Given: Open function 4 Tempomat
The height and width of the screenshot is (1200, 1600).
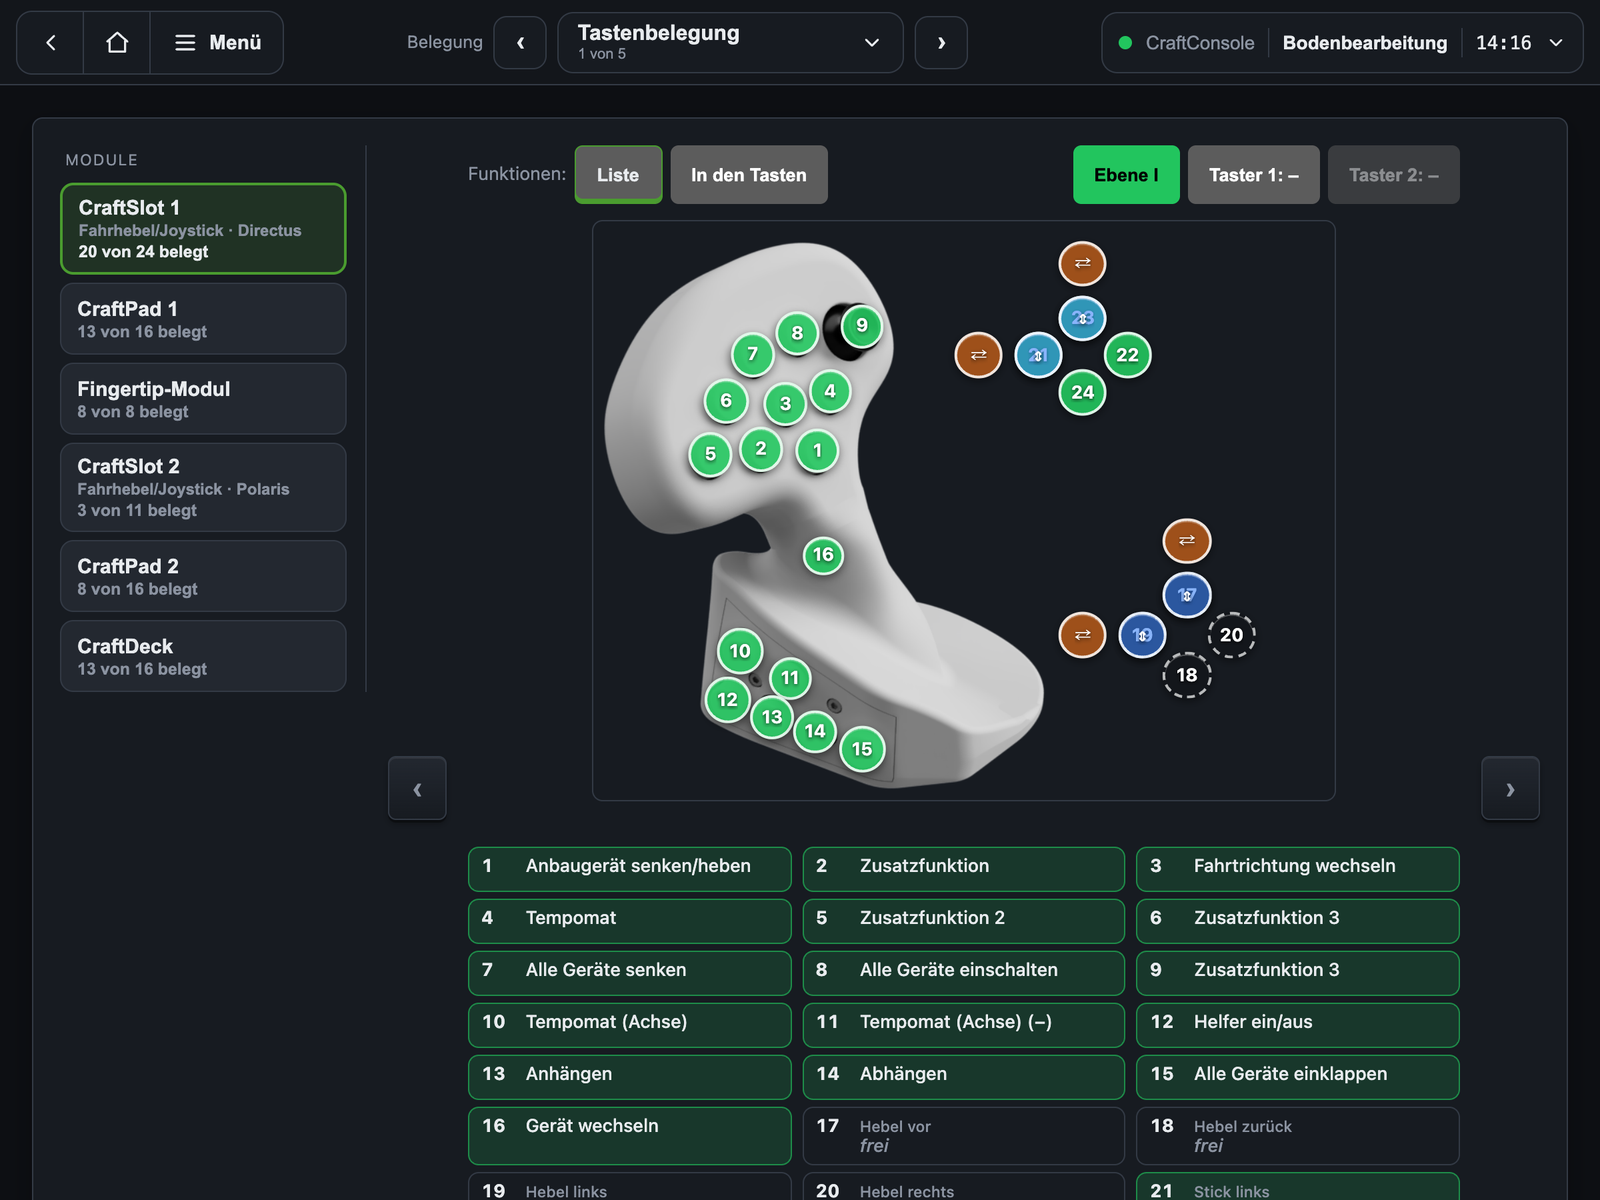Looking at the screenshot, I should (x=630, y=921).
